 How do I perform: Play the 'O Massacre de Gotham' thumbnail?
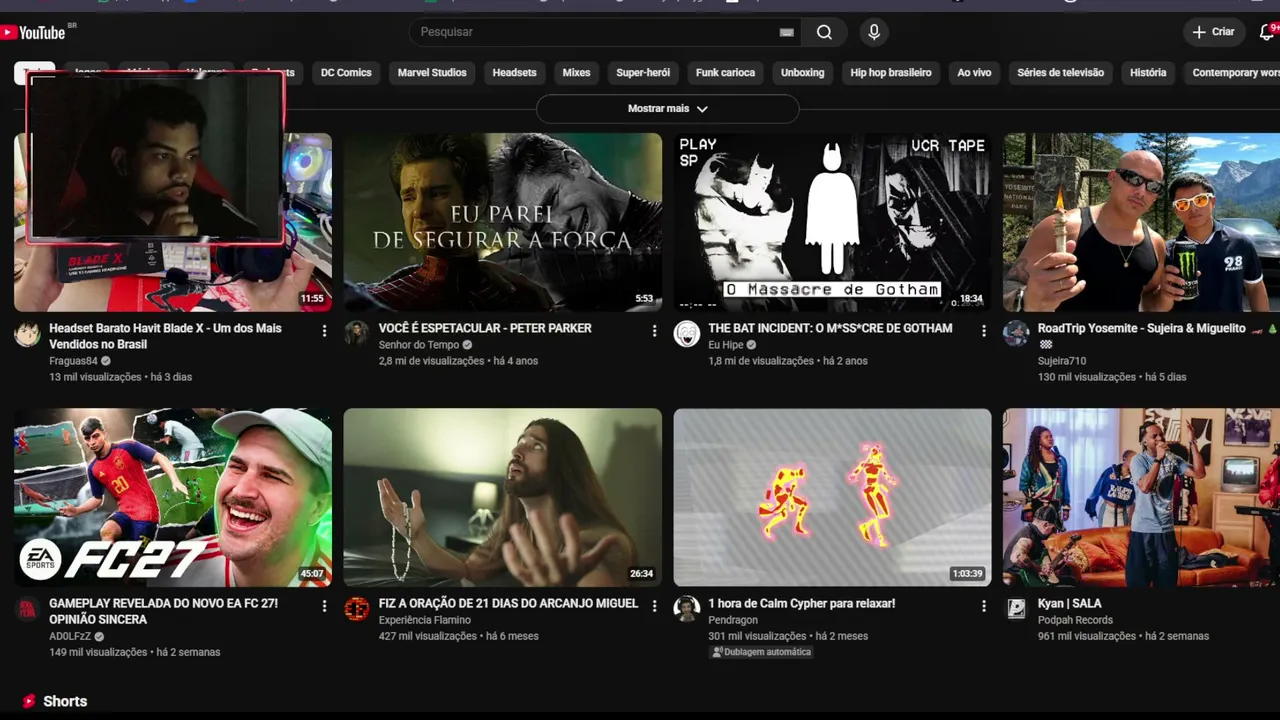(832, 222)
